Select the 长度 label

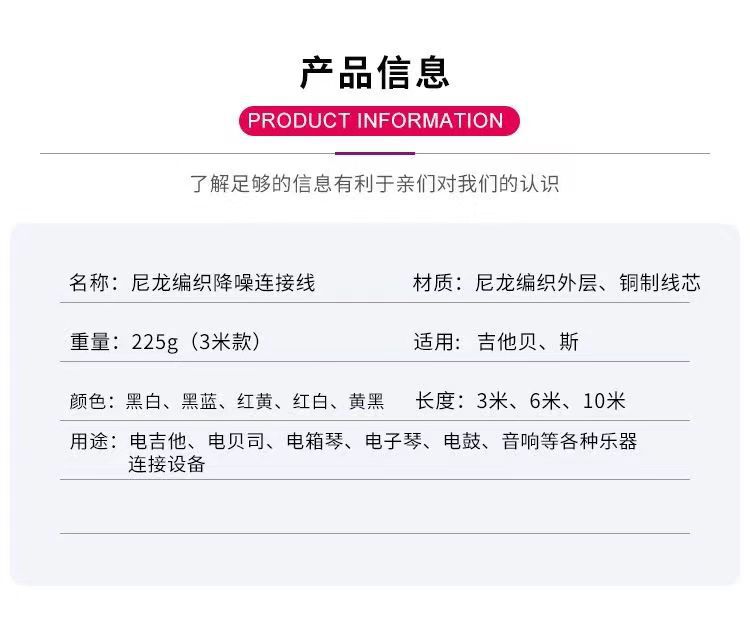(435, 401)
